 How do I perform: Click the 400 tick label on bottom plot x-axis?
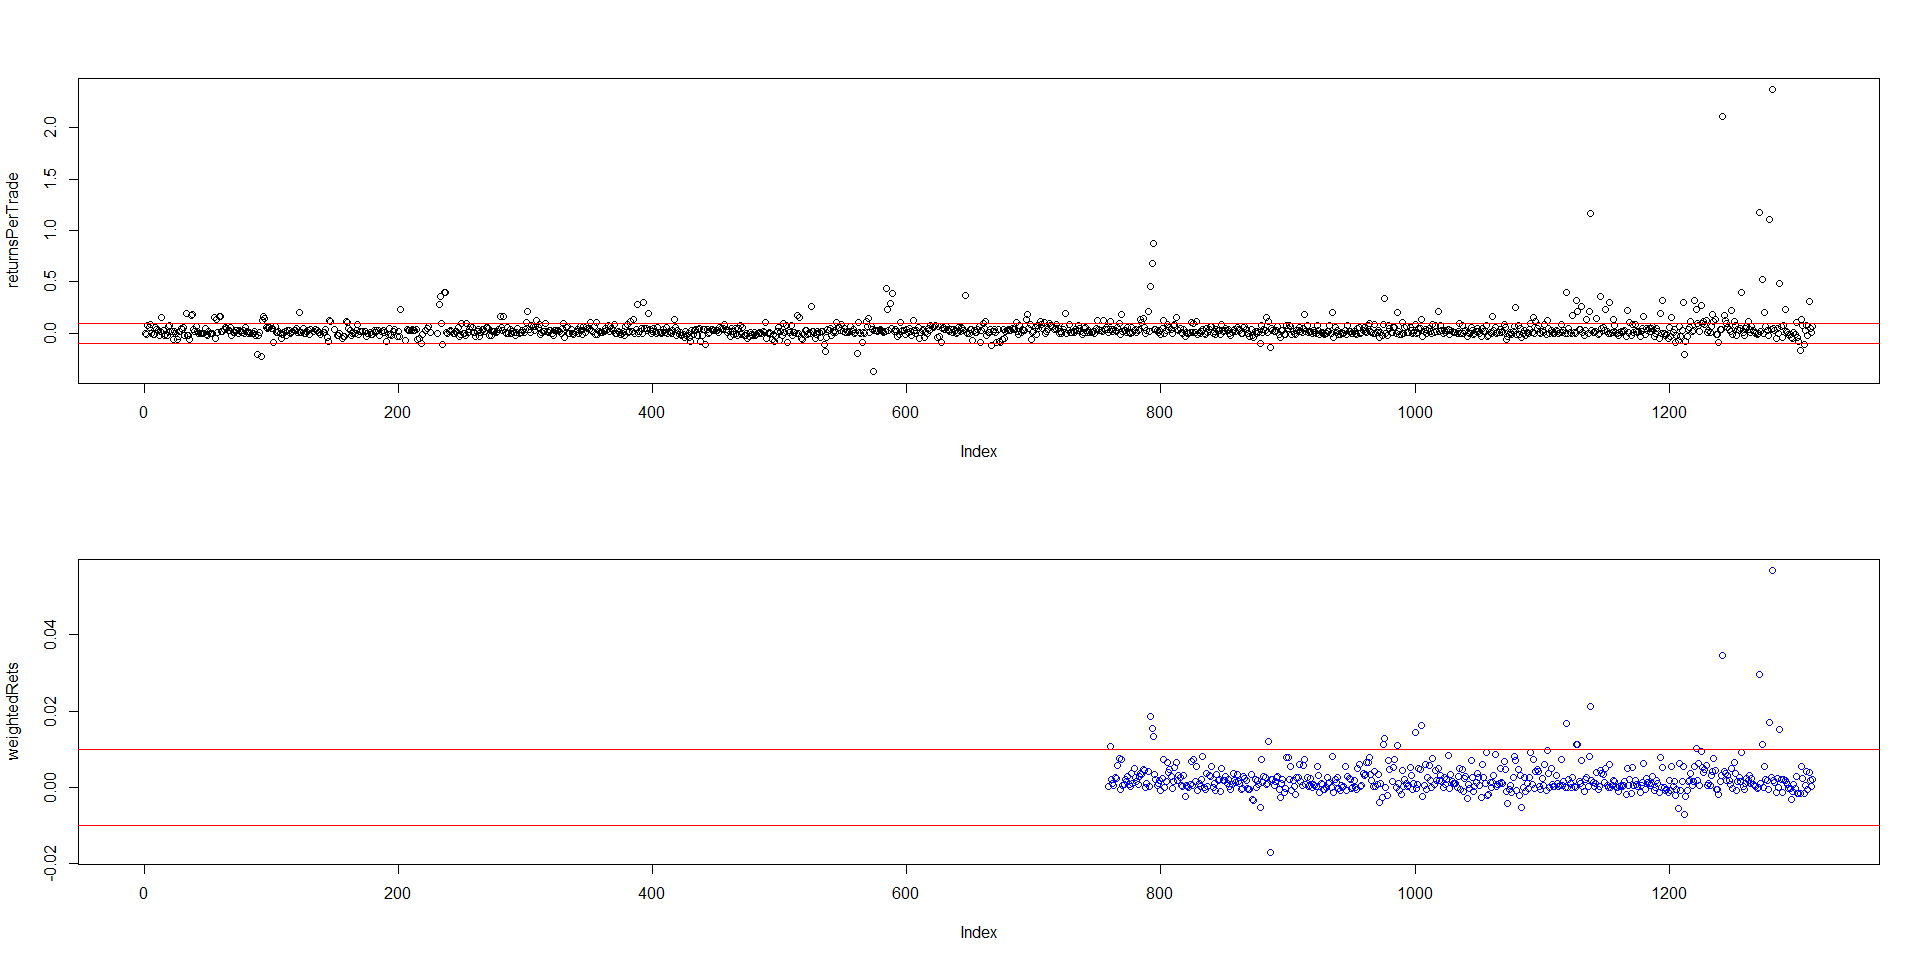[651, 894]
